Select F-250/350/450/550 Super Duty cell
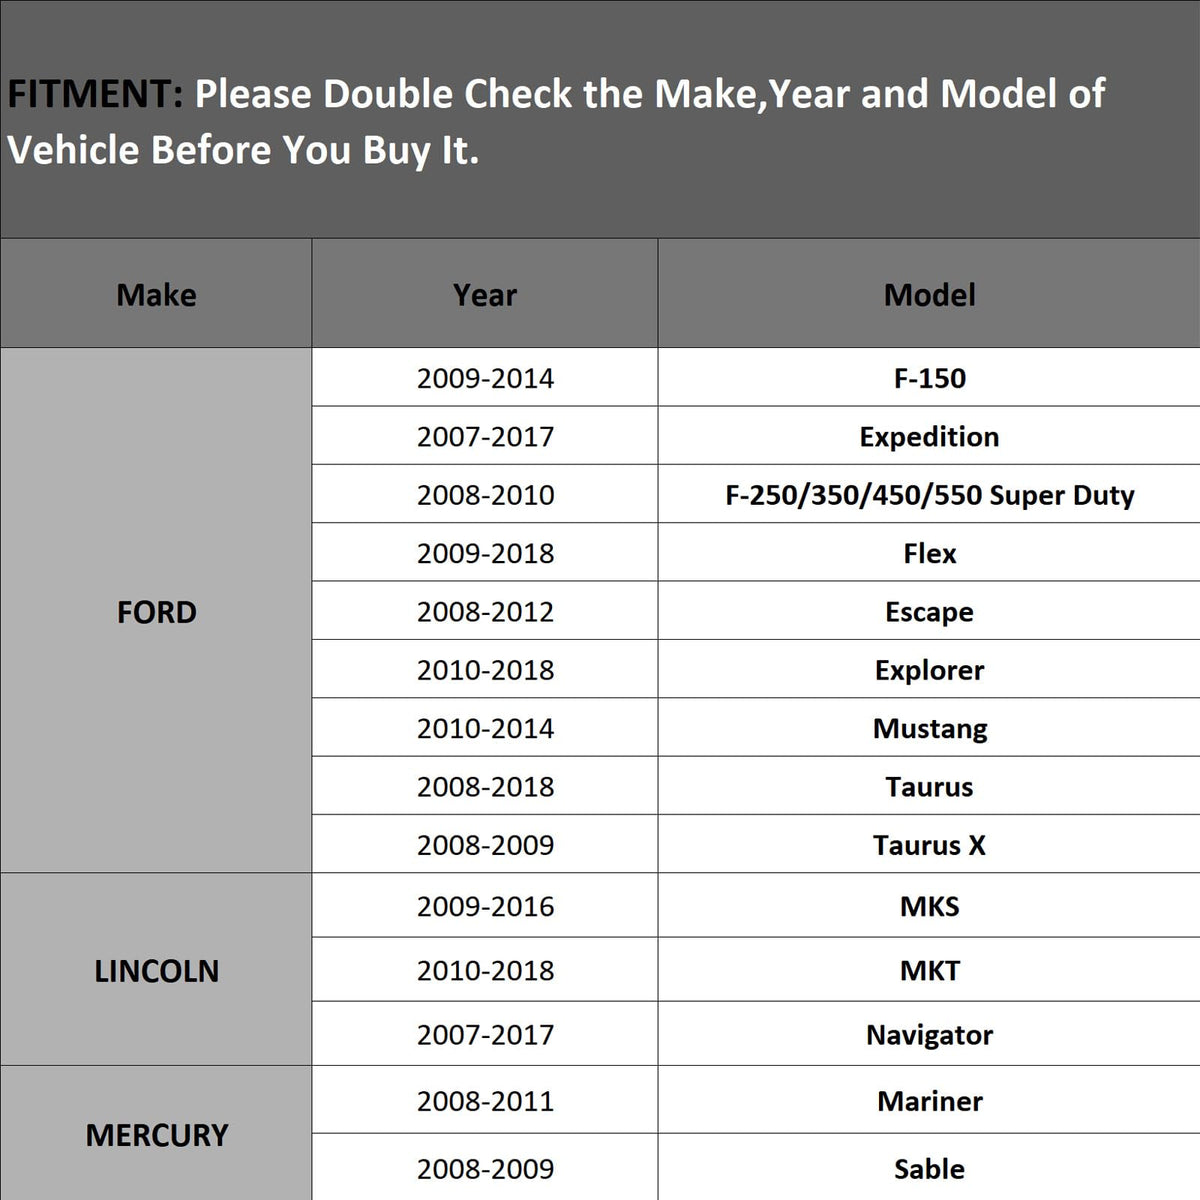The width and height of the screenshot is (1200, 1200). coord(929,494)
